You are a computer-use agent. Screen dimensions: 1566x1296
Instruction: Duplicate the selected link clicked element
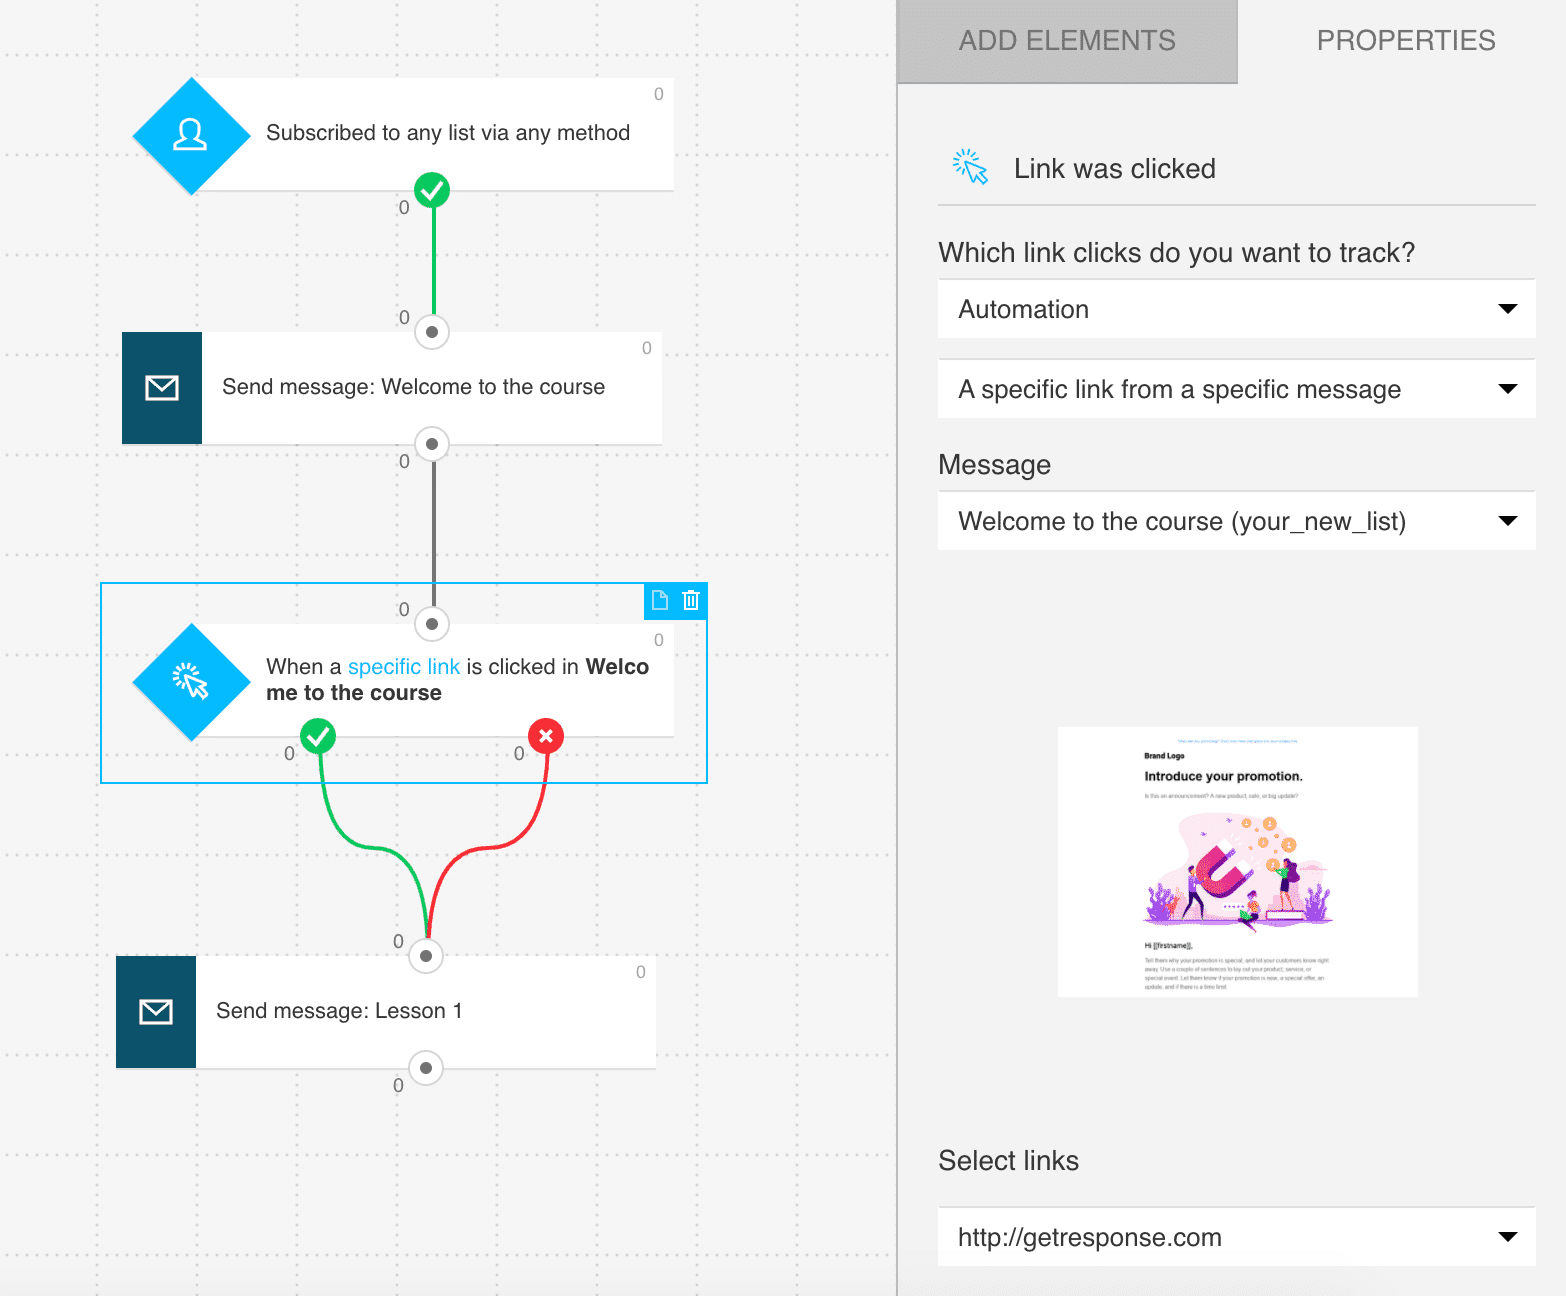point(660,600)
